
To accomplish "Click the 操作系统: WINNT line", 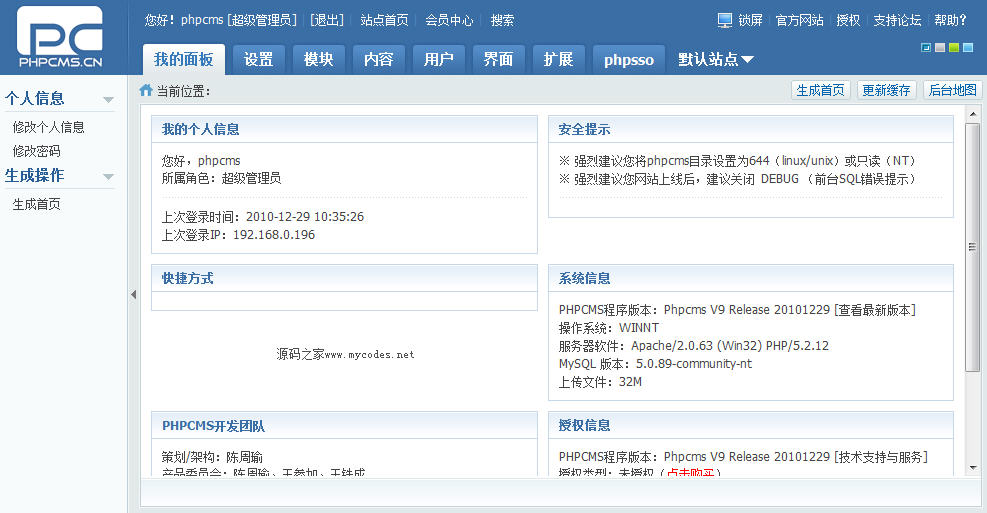I will pos(609,328).
